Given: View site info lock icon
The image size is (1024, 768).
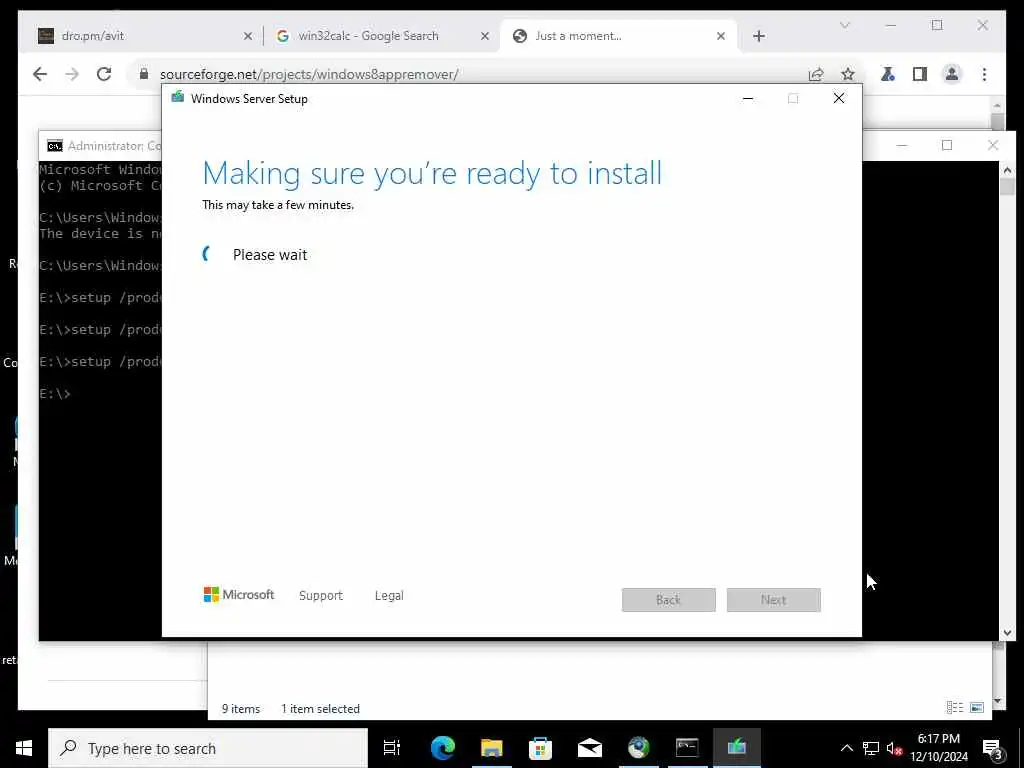Looking at the screenshot, I should coord(144,74).
